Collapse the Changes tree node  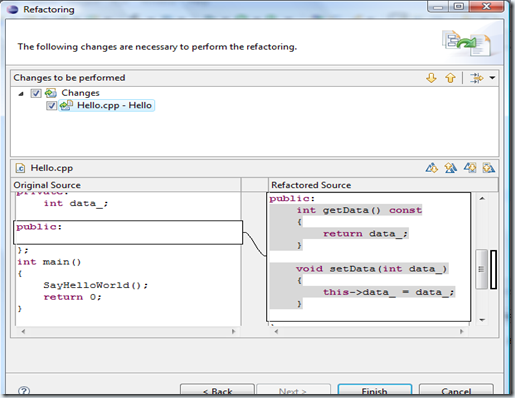pyautogui.click(x=21, y=94)
